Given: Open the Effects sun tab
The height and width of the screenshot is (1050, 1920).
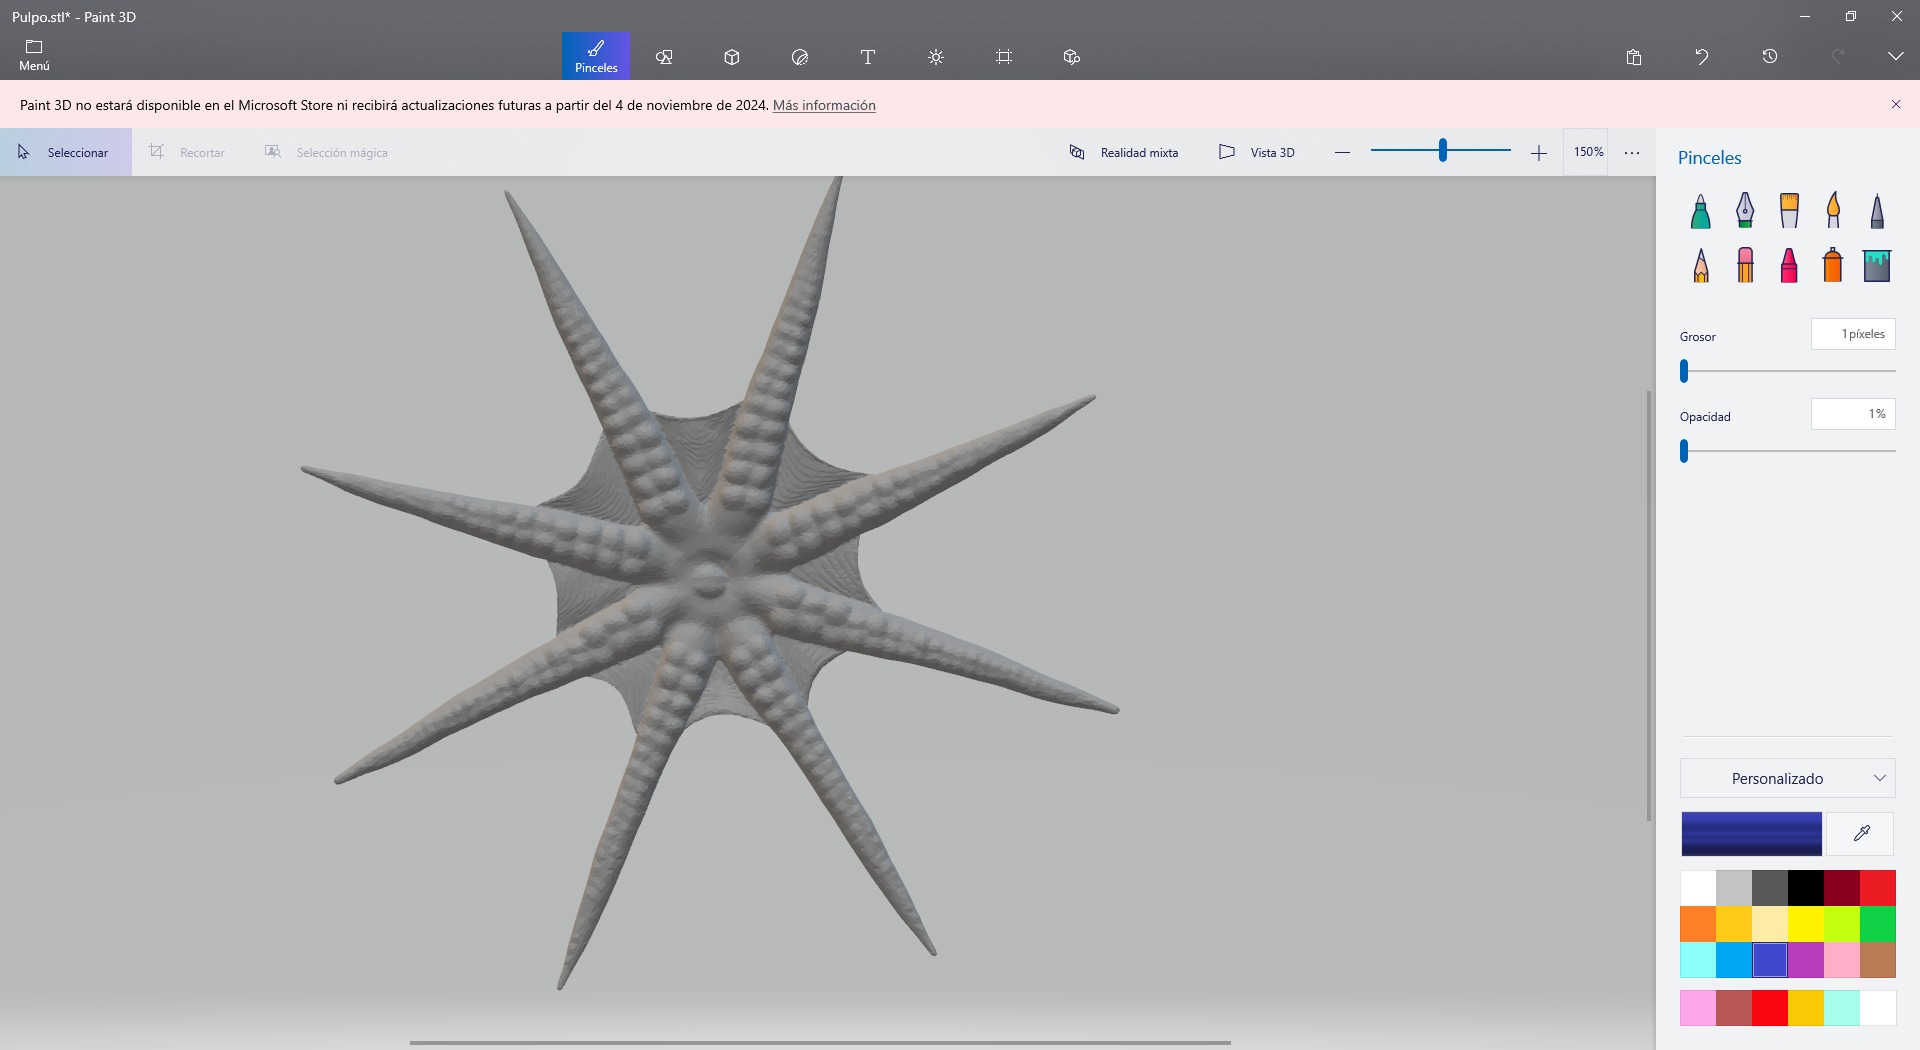Looking at the screenshot, I should coord(936,57).
